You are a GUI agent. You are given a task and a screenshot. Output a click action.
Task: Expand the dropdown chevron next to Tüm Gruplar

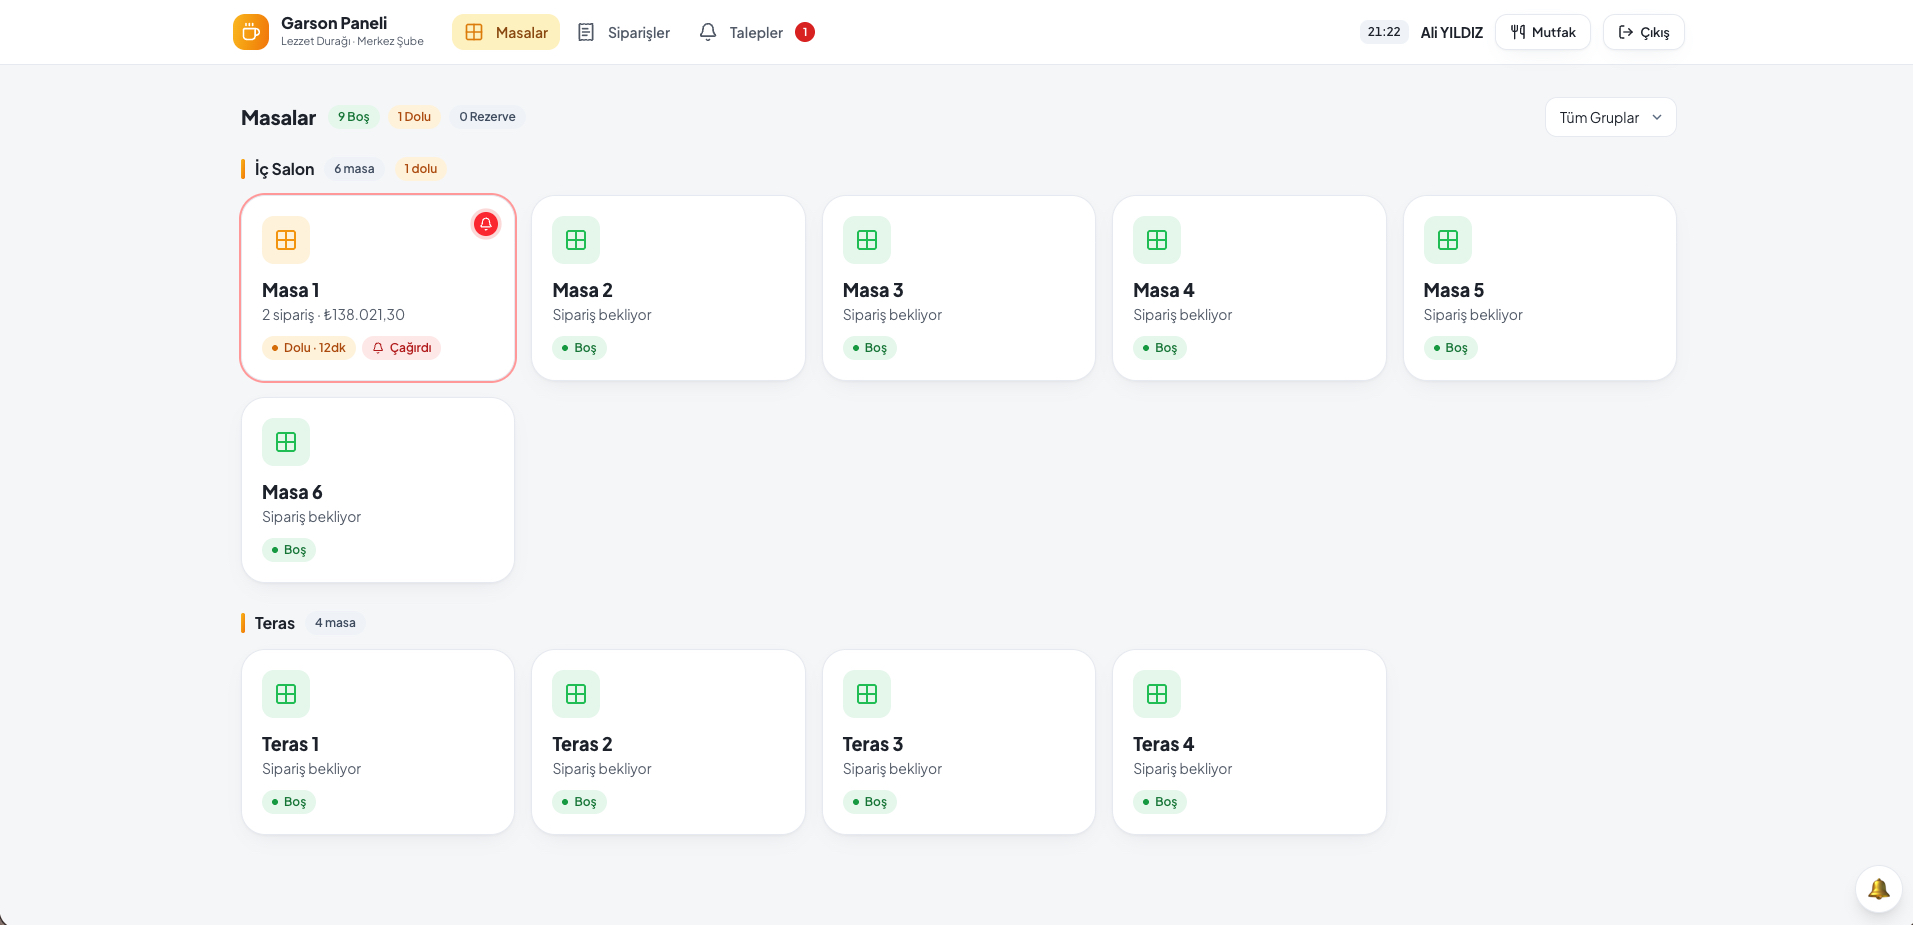point(1657,117)
